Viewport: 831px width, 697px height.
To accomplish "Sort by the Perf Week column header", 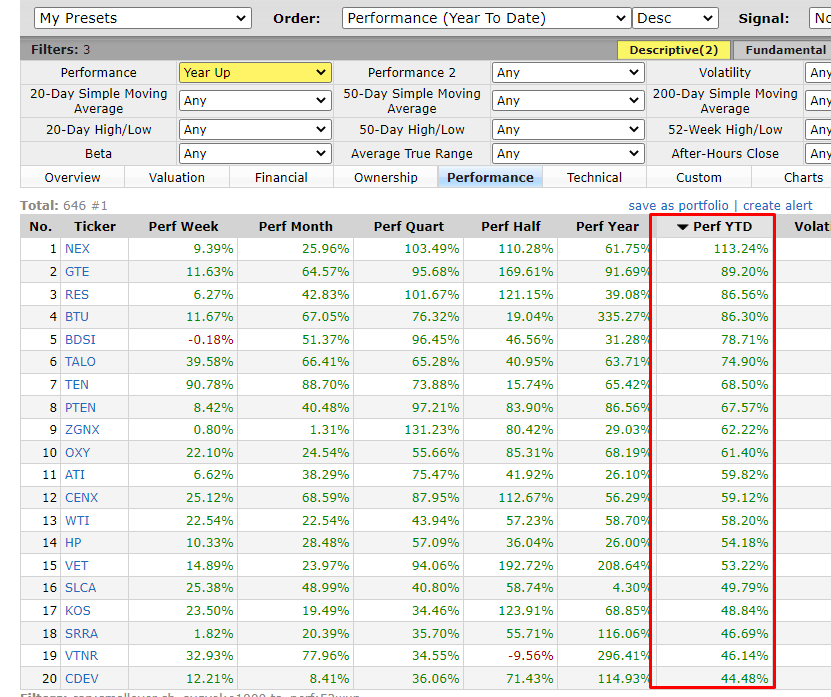I will tap(183, 227).
